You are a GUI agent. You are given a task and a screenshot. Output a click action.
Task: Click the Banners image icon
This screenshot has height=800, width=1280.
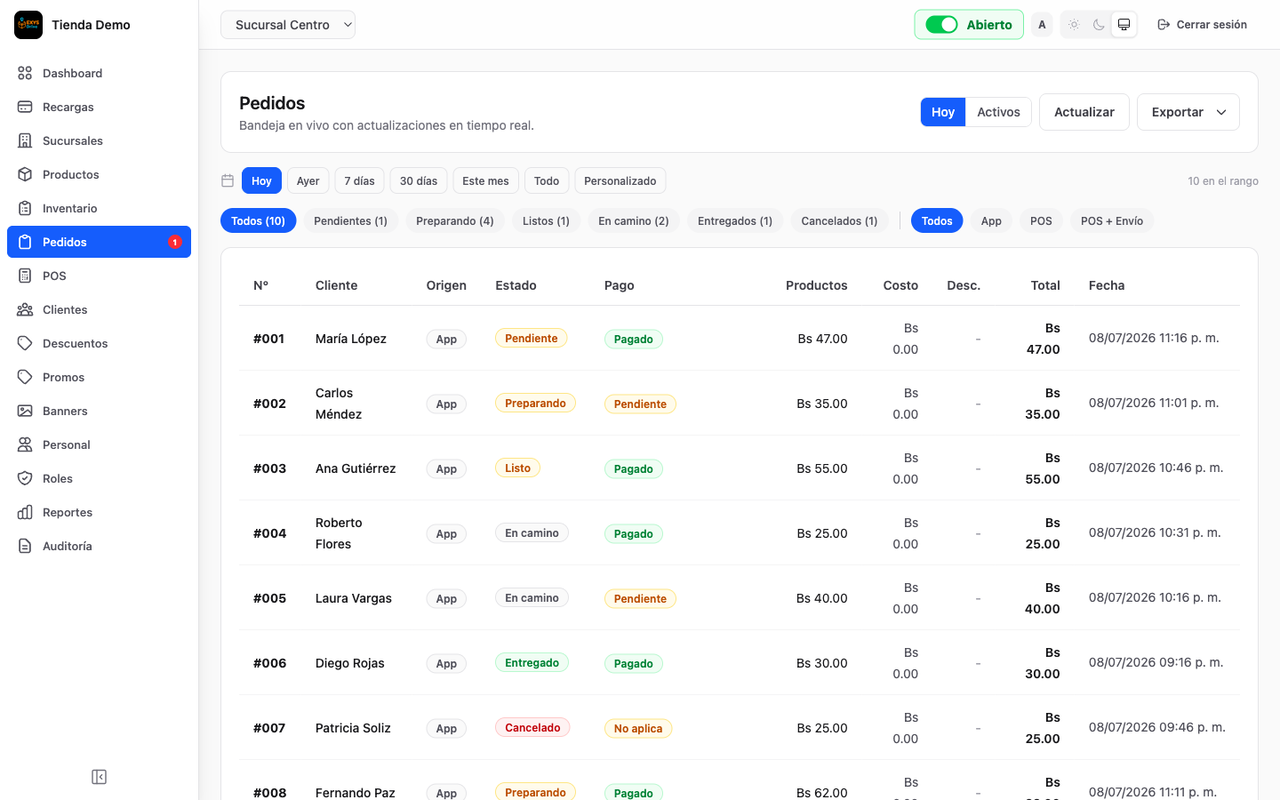(25, 411)
